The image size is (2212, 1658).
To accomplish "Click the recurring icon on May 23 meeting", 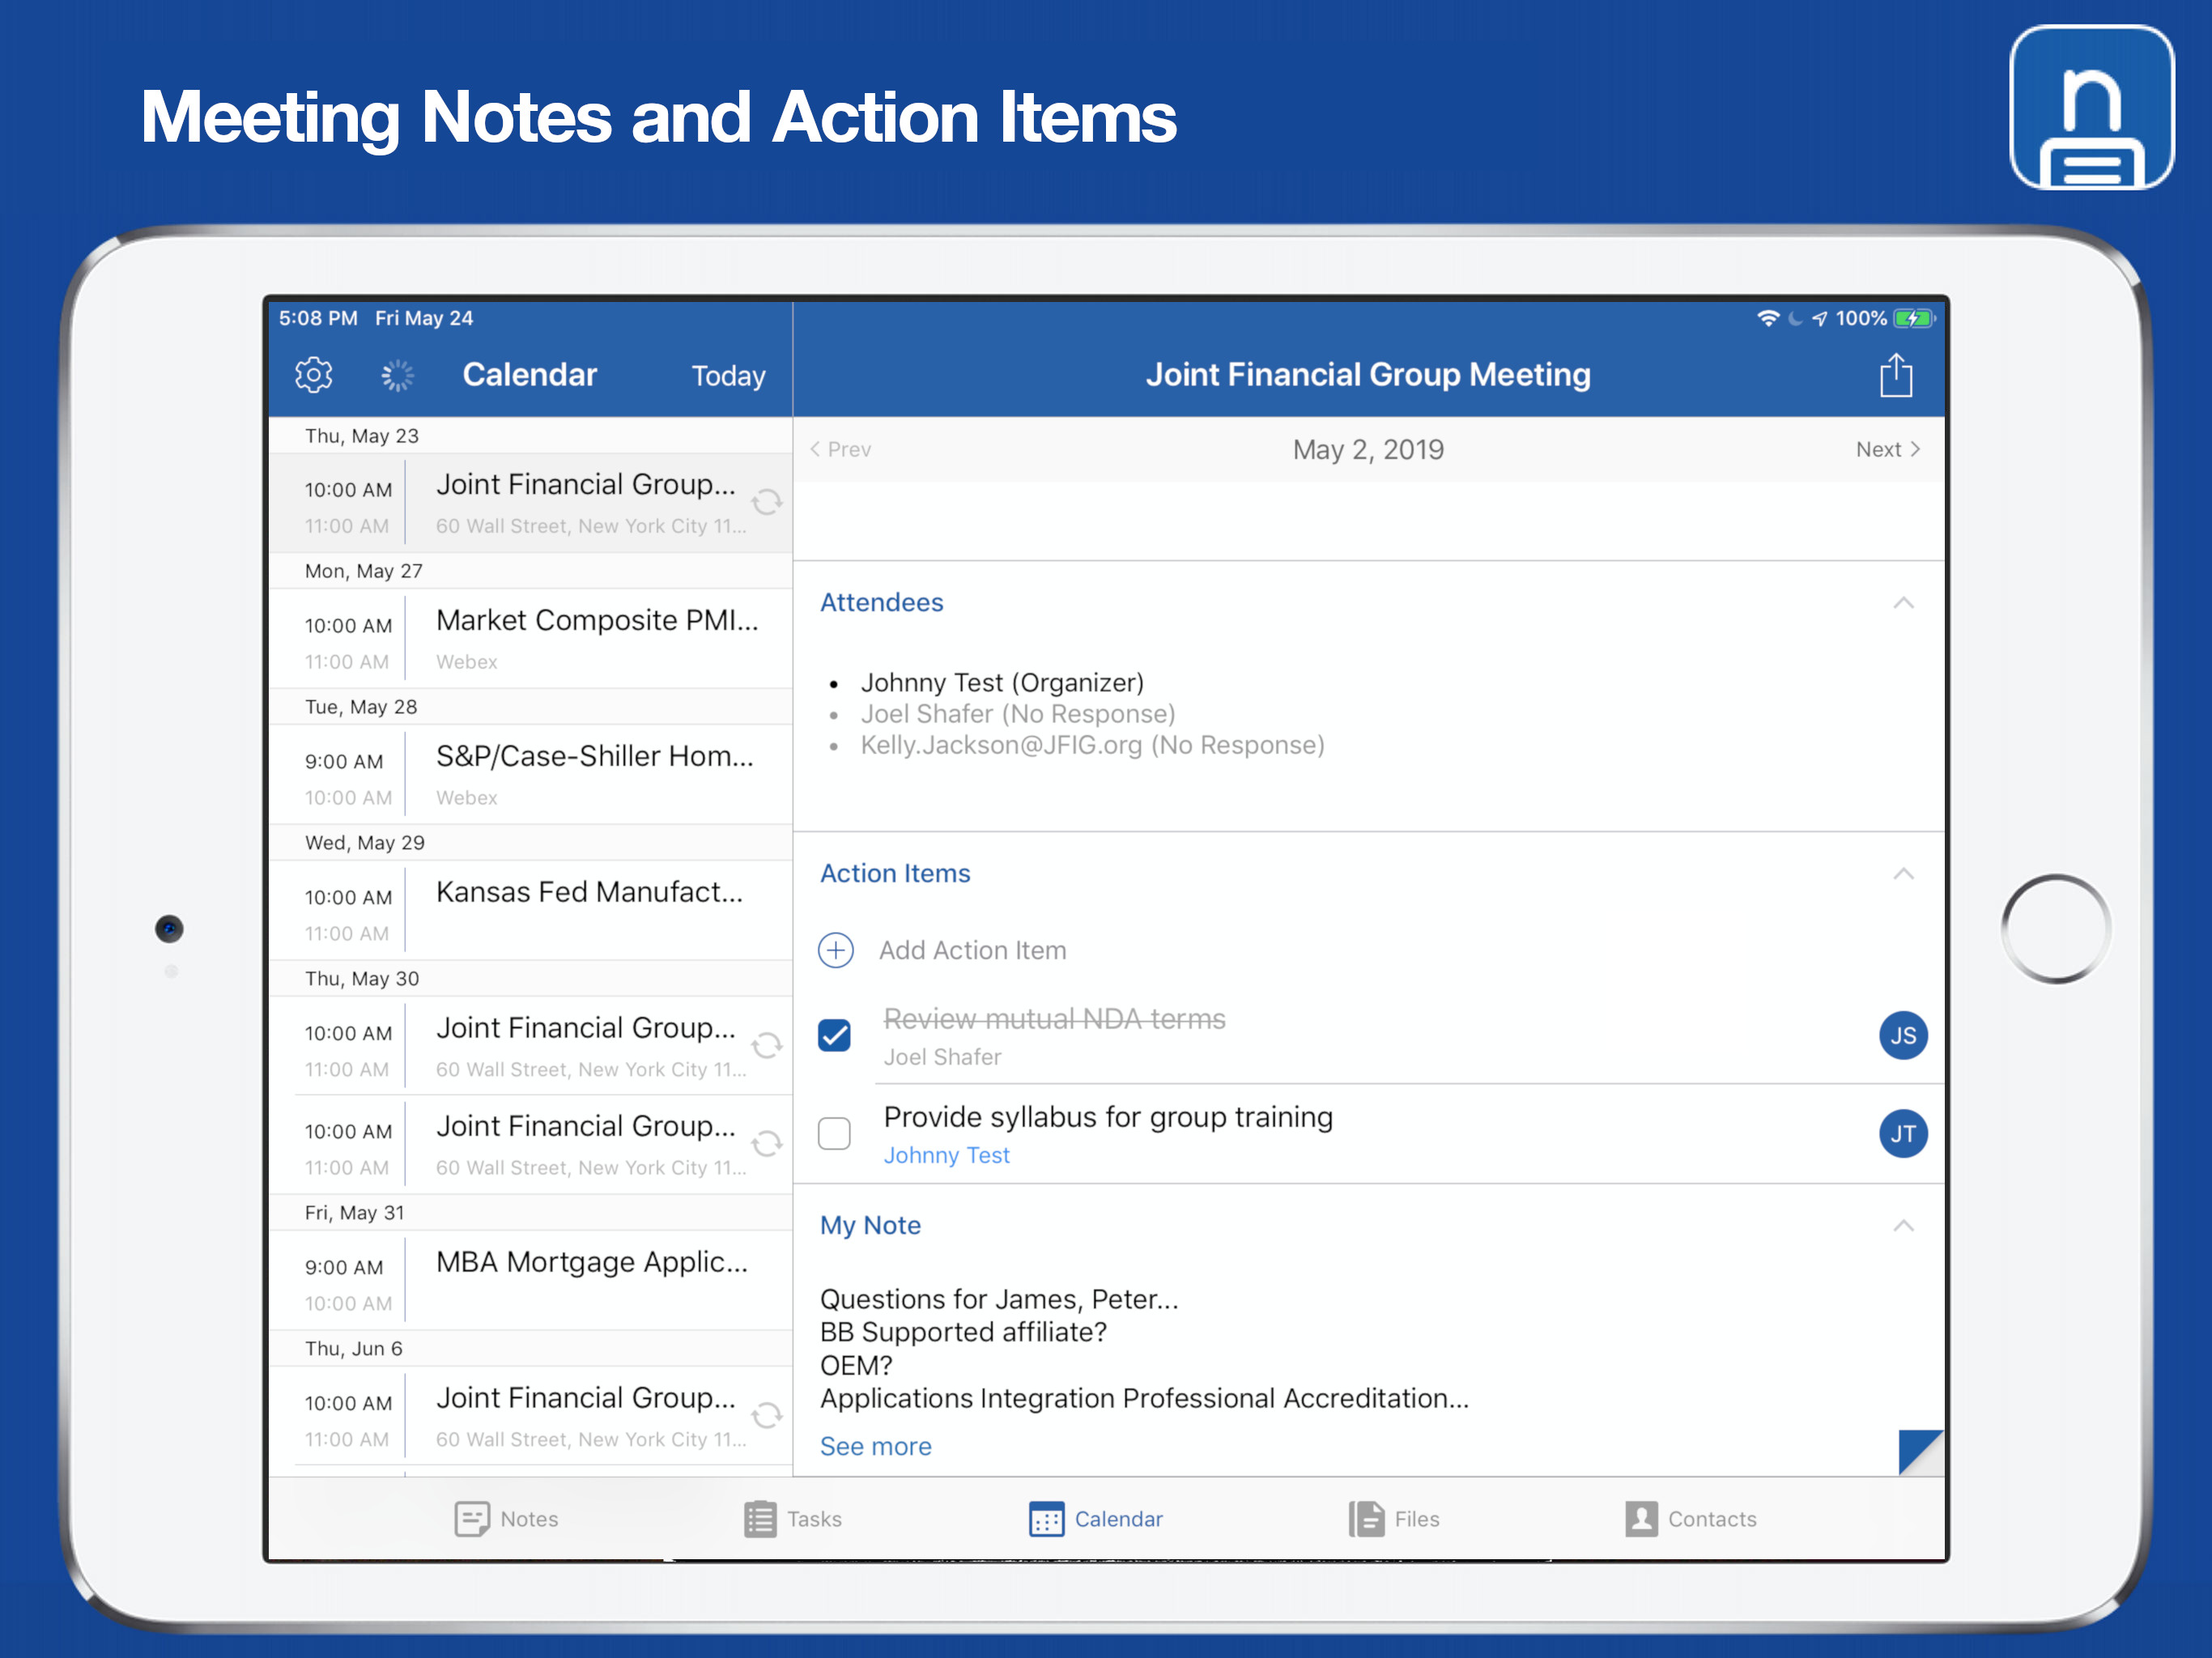I will 767,502.
